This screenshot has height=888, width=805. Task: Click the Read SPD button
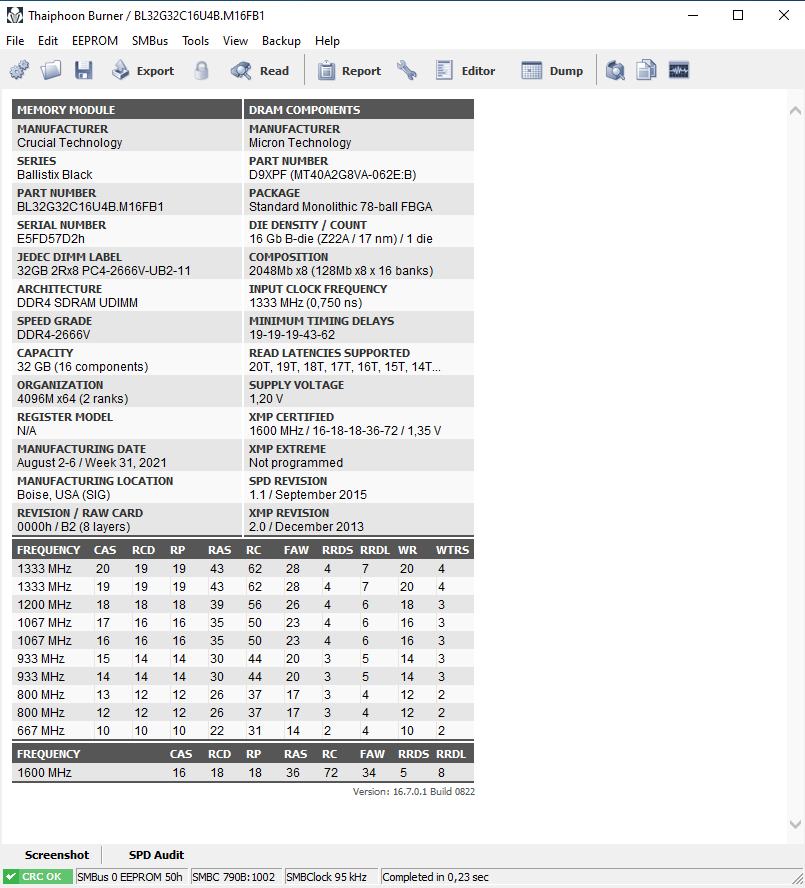pyautogui.click(x=260, y=71)
